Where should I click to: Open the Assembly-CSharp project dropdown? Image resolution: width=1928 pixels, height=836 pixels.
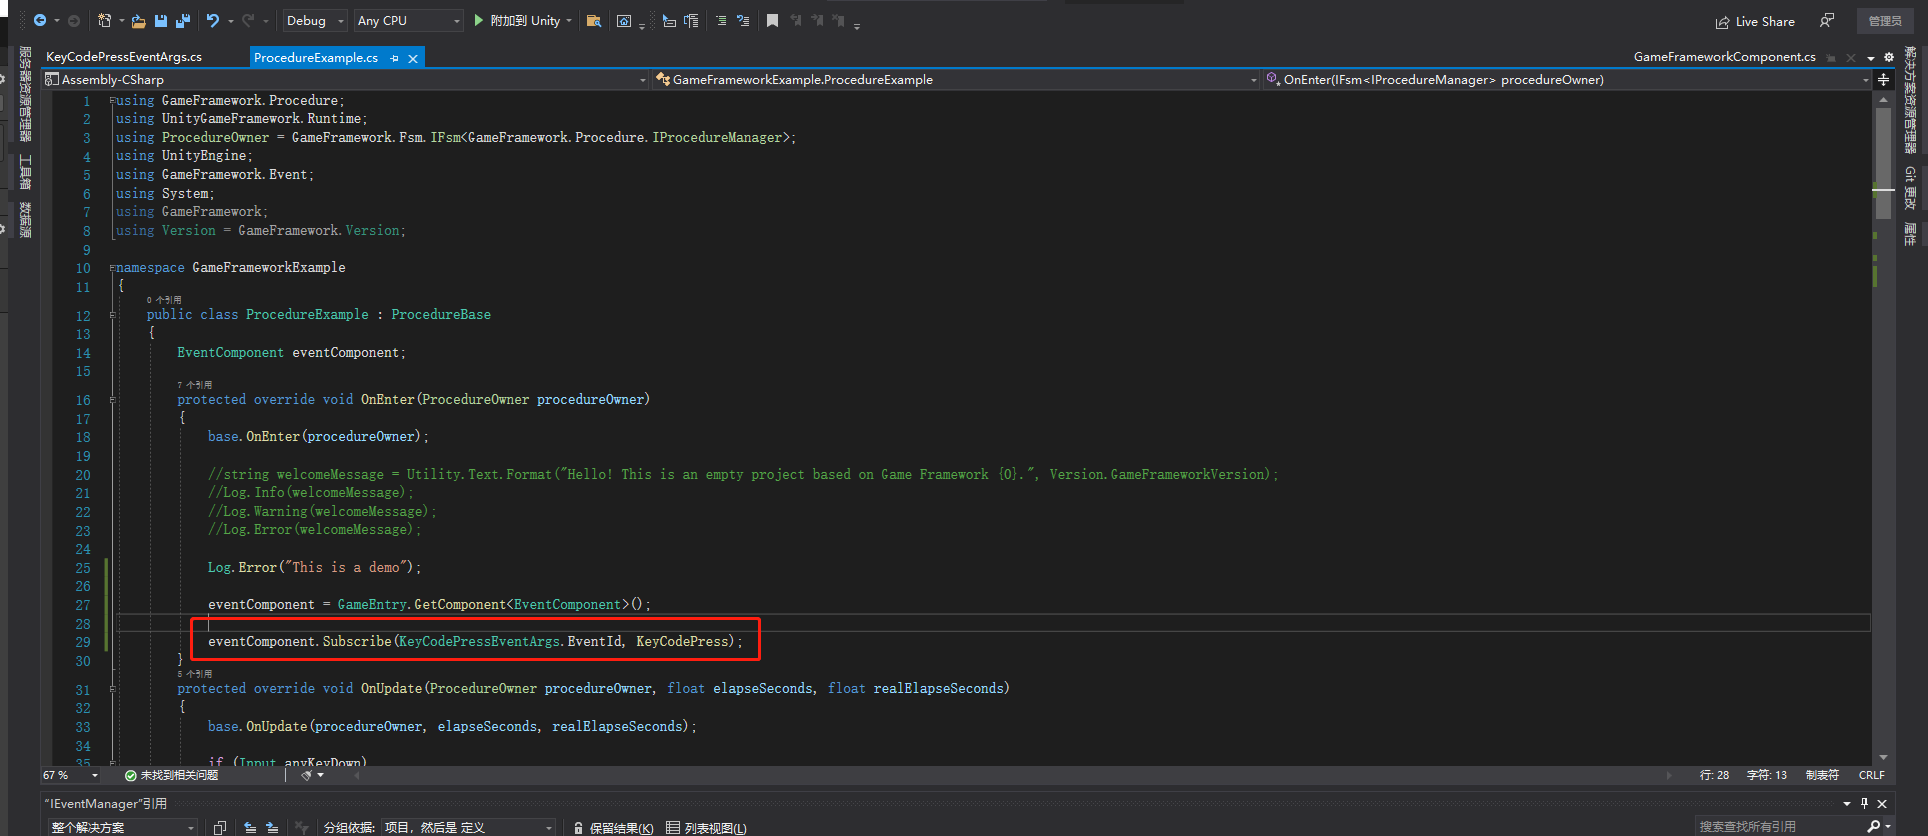point(346,79)
